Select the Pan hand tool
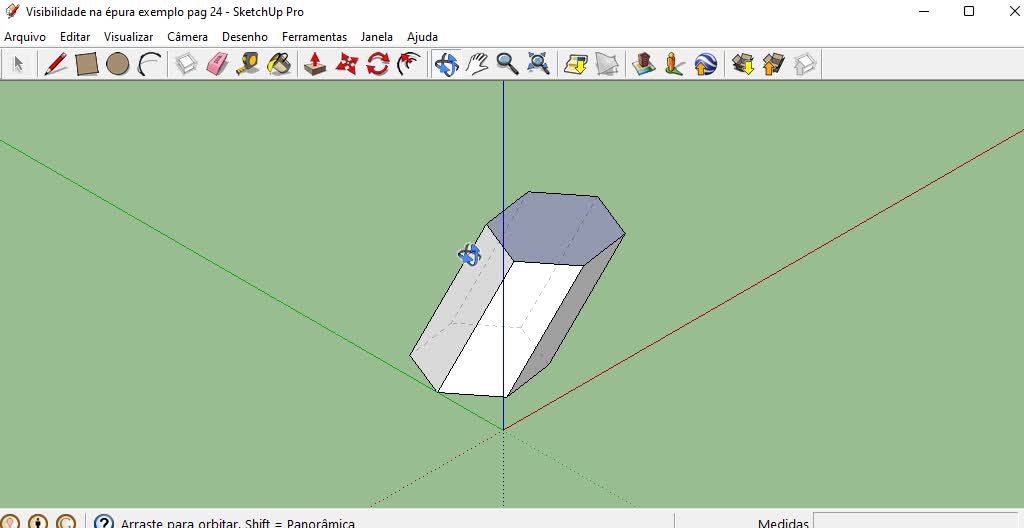Screen dimensions: 1024x528 [x=477, y=64]
